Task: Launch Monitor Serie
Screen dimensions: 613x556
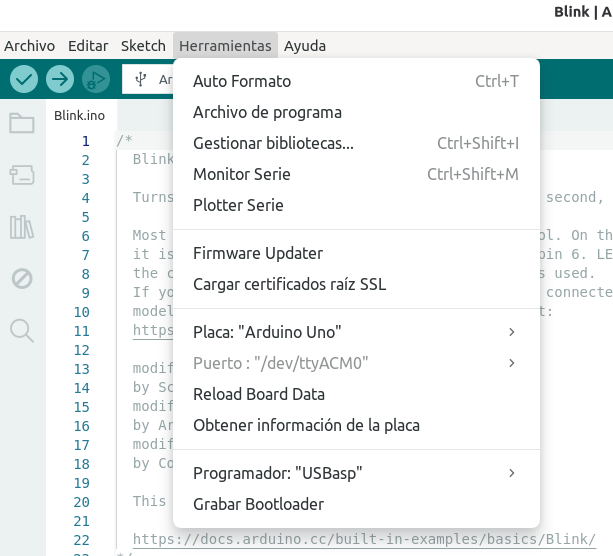Action: pyautogui.click(x=356, y=174)
